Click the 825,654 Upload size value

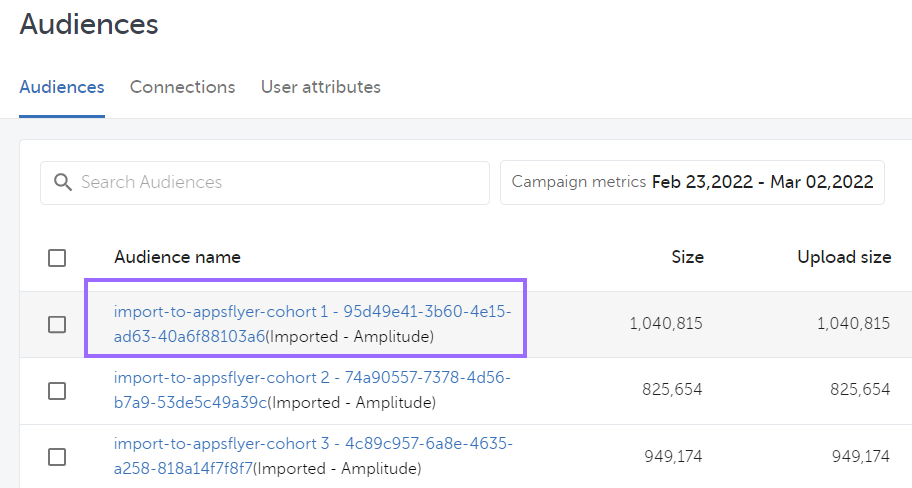(x=859, y=390)
